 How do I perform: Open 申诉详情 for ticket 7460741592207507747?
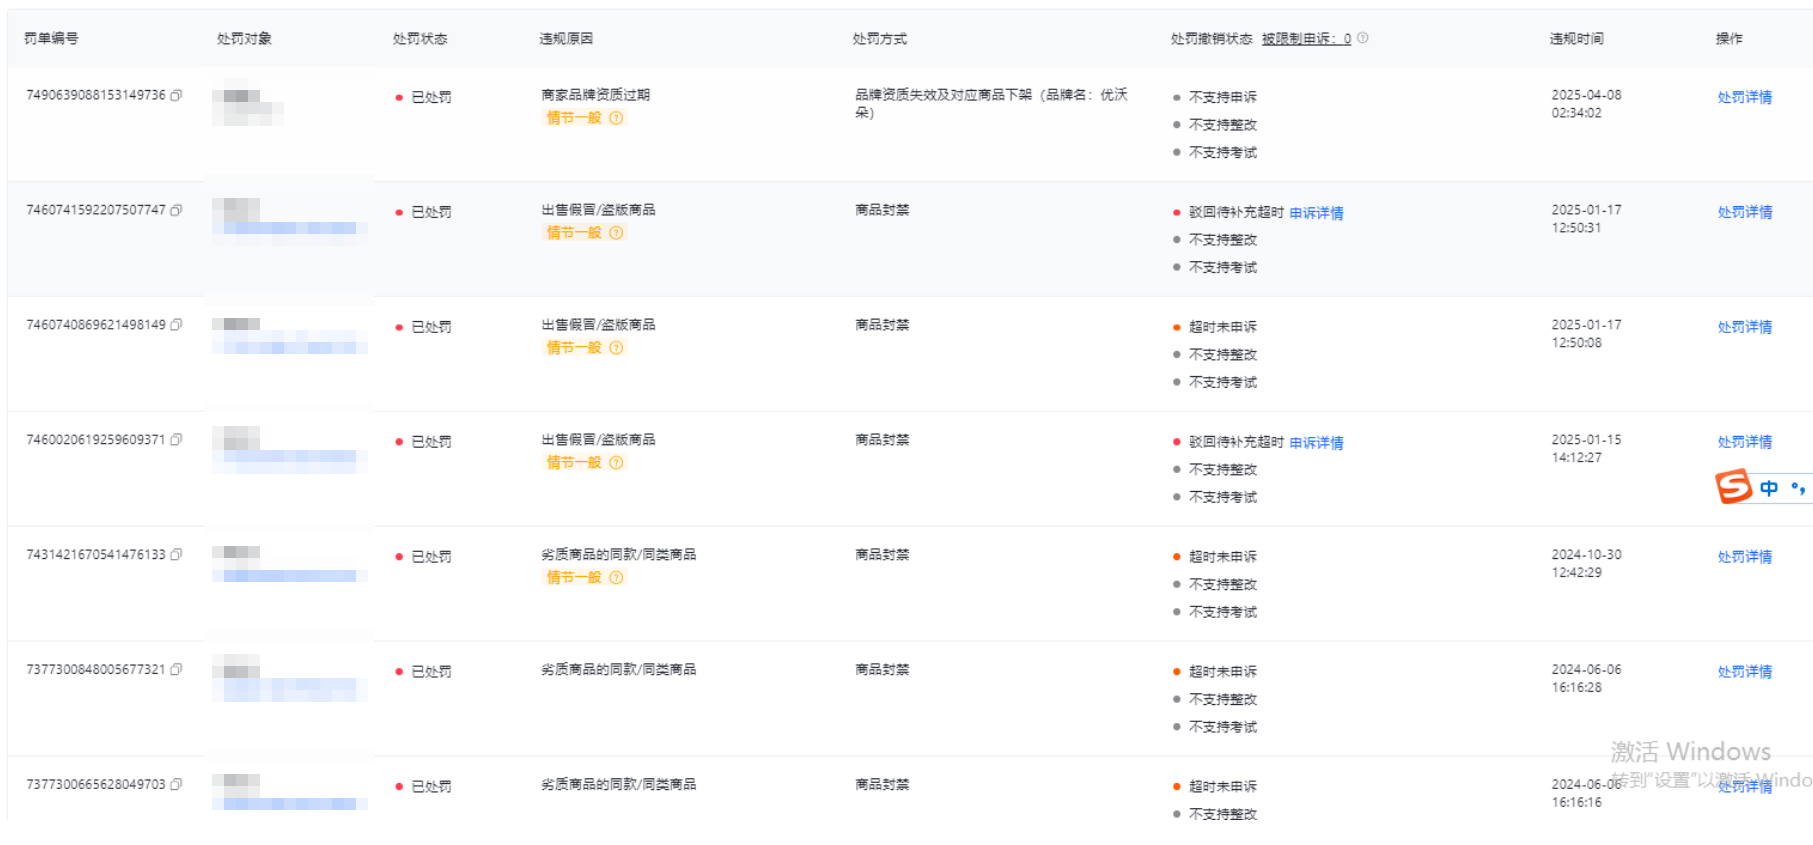pos(1316,213)
